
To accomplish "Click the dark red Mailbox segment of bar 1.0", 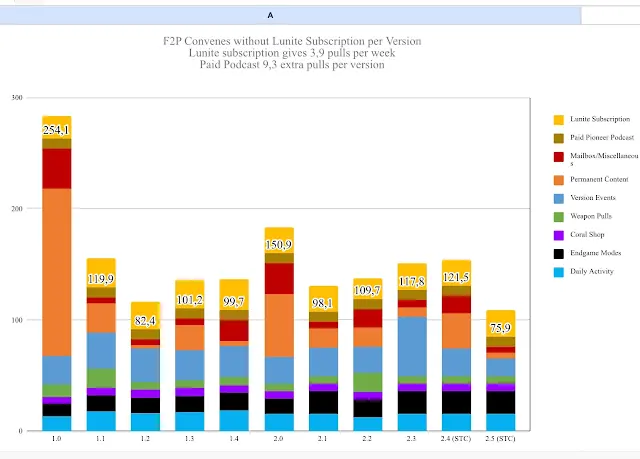I will [57, 169].
